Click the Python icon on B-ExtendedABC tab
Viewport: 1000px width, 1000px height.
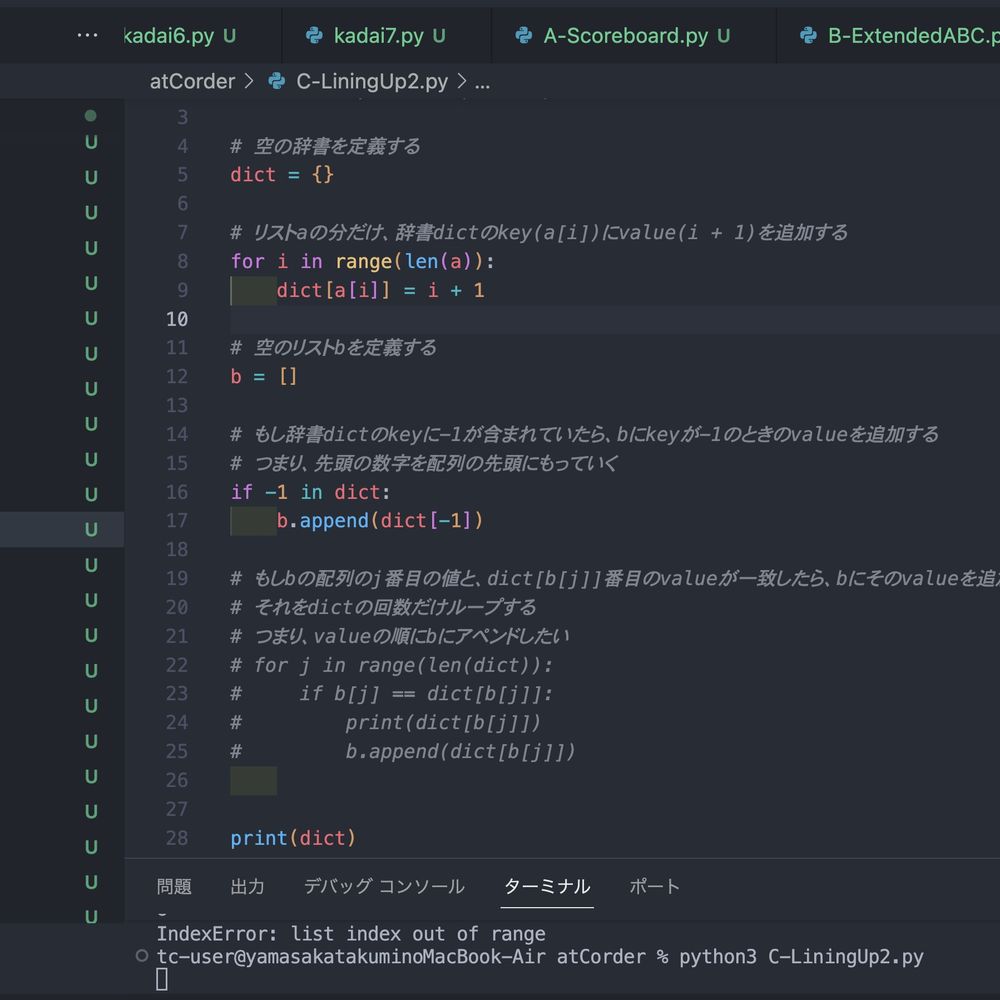[808, 35]
